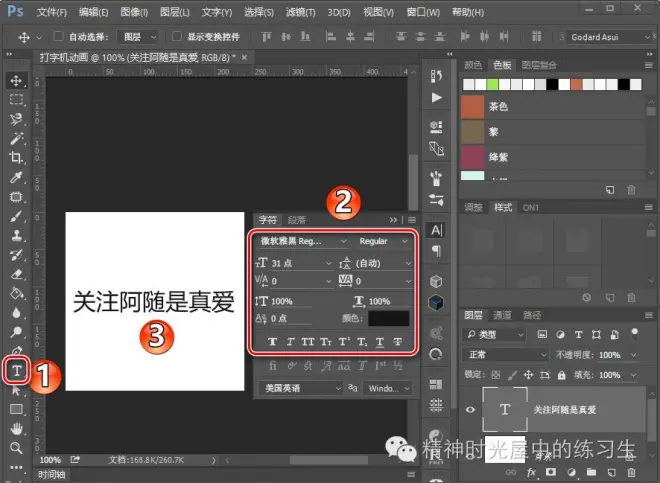Select the Rectangle shape tool
660x483 pixels.
16,409
